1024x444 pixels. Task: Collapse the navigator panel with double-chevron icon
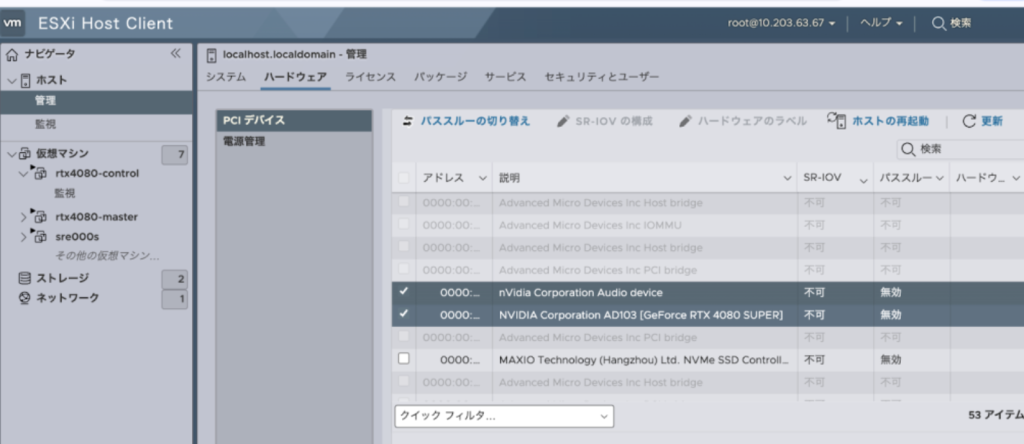pyautogui.click(x=176, y=54)
